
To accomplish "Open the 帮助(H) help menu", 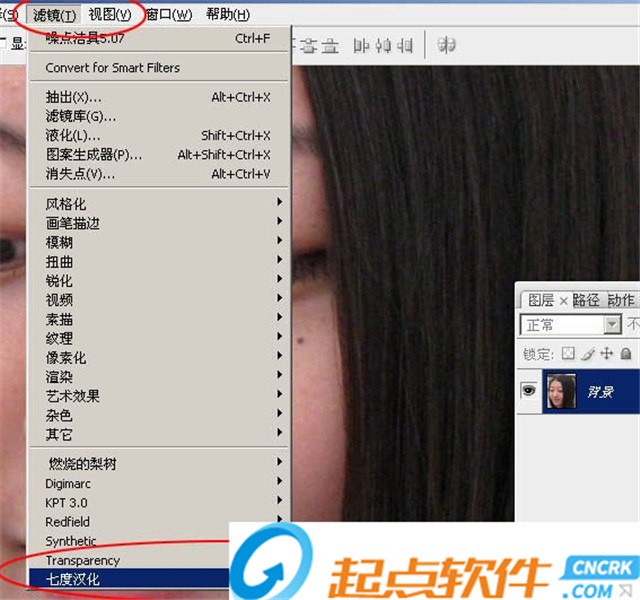I will coord(228,15).
